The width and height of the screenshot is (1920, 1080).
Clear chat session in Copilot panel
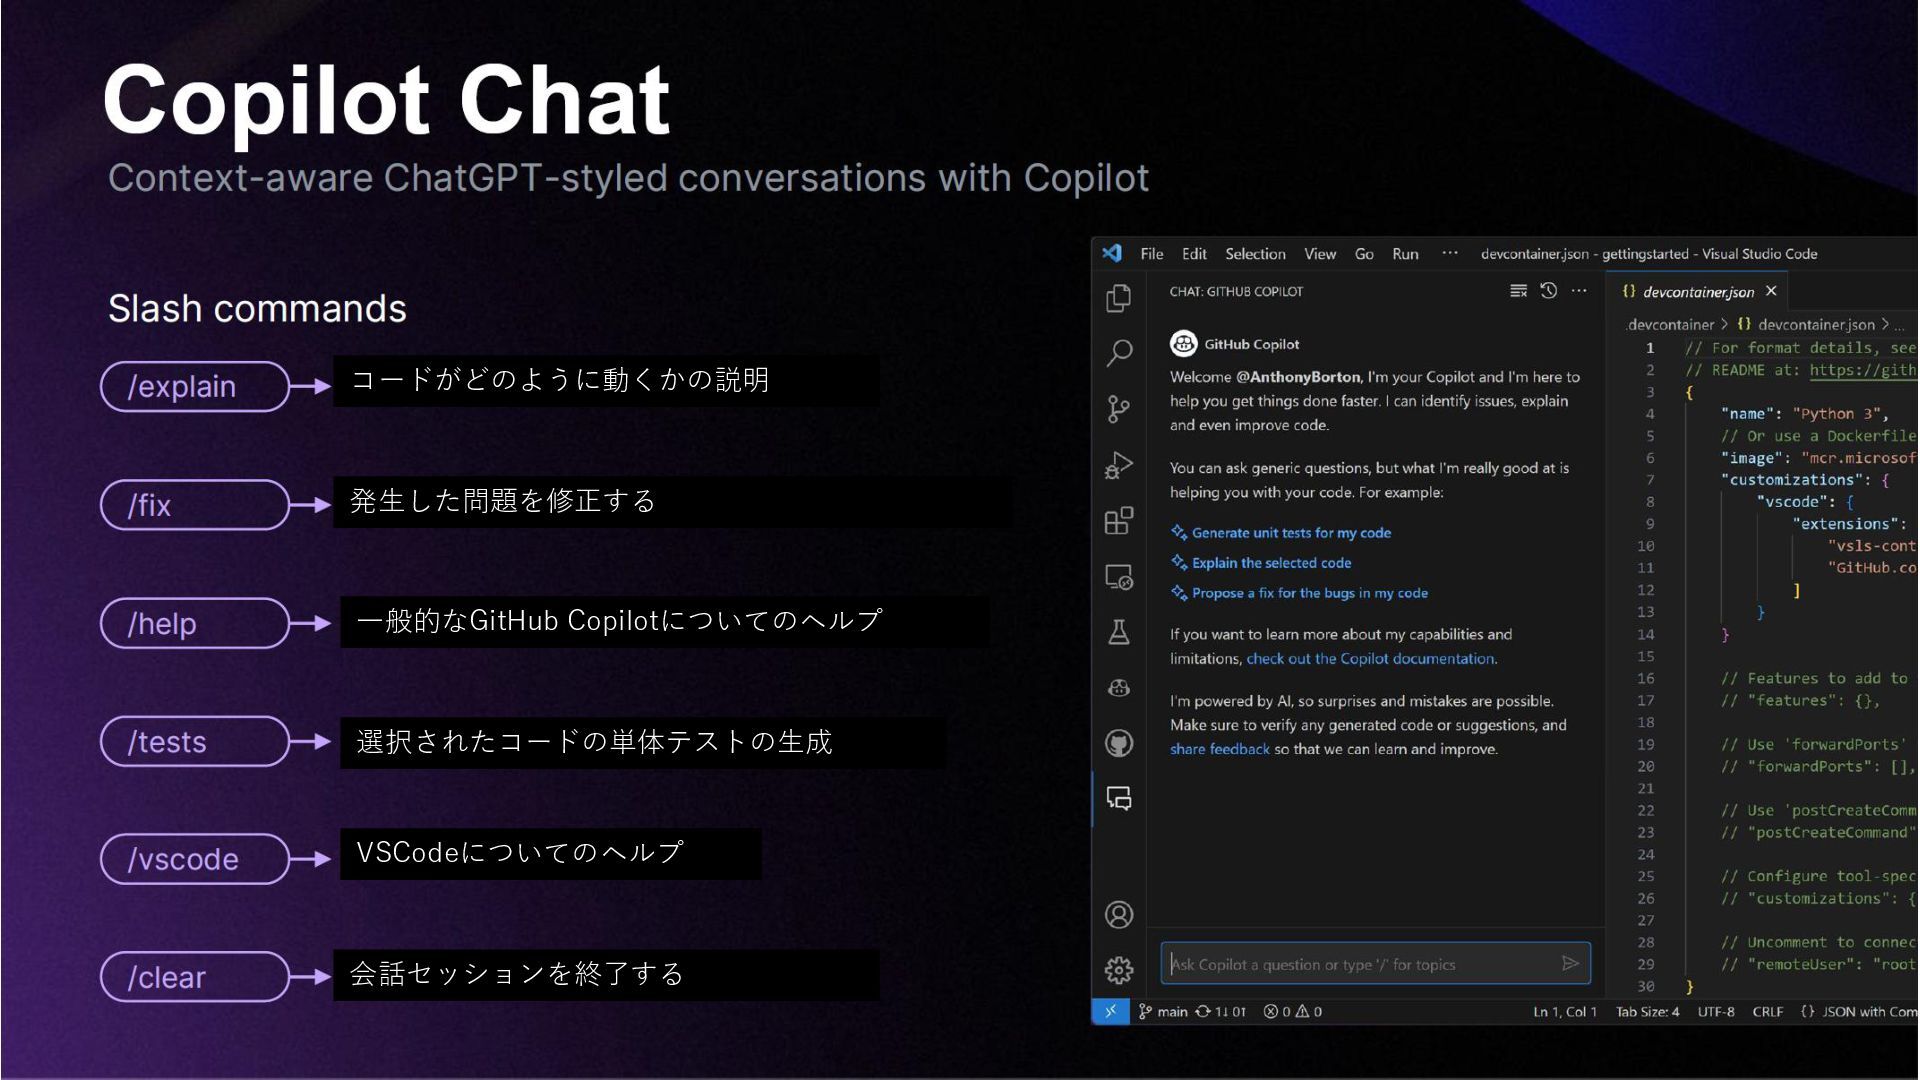click(x=1518, y=291)
